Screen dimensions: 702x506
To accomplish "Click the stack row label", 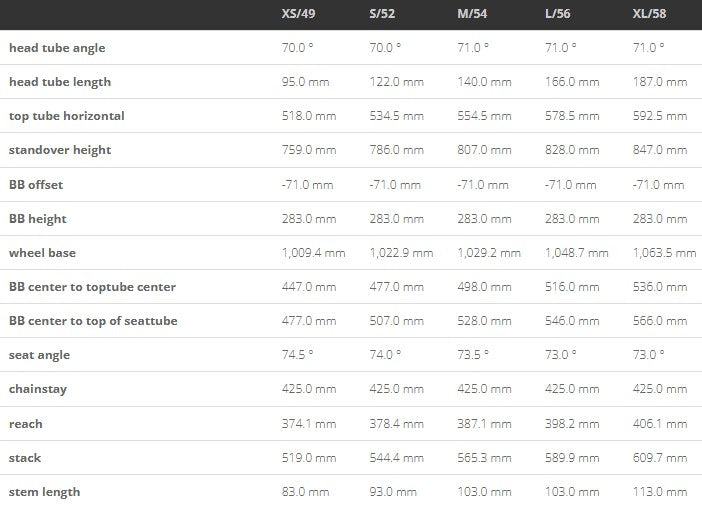I will (25, 458).
